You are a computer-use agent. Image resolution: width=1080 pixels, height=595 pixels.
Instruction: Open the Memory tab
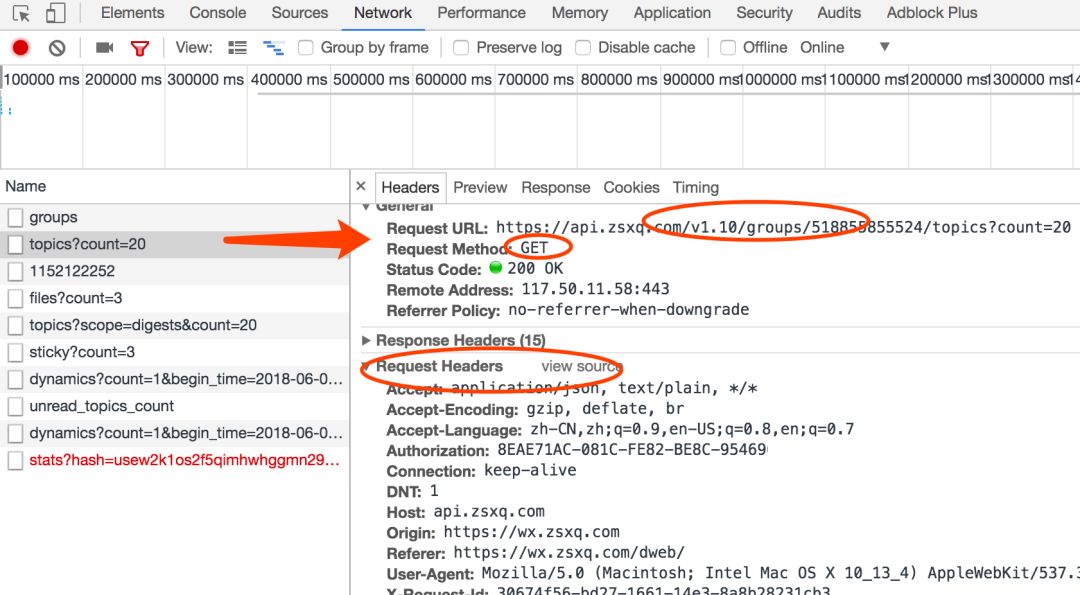(x=580, y=13)
